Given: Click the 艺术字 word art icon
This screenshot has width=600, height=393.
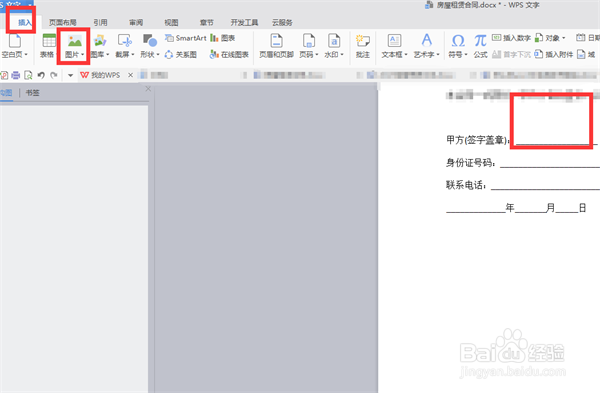Looking at the screenshot, I should (x=426, y=41).
